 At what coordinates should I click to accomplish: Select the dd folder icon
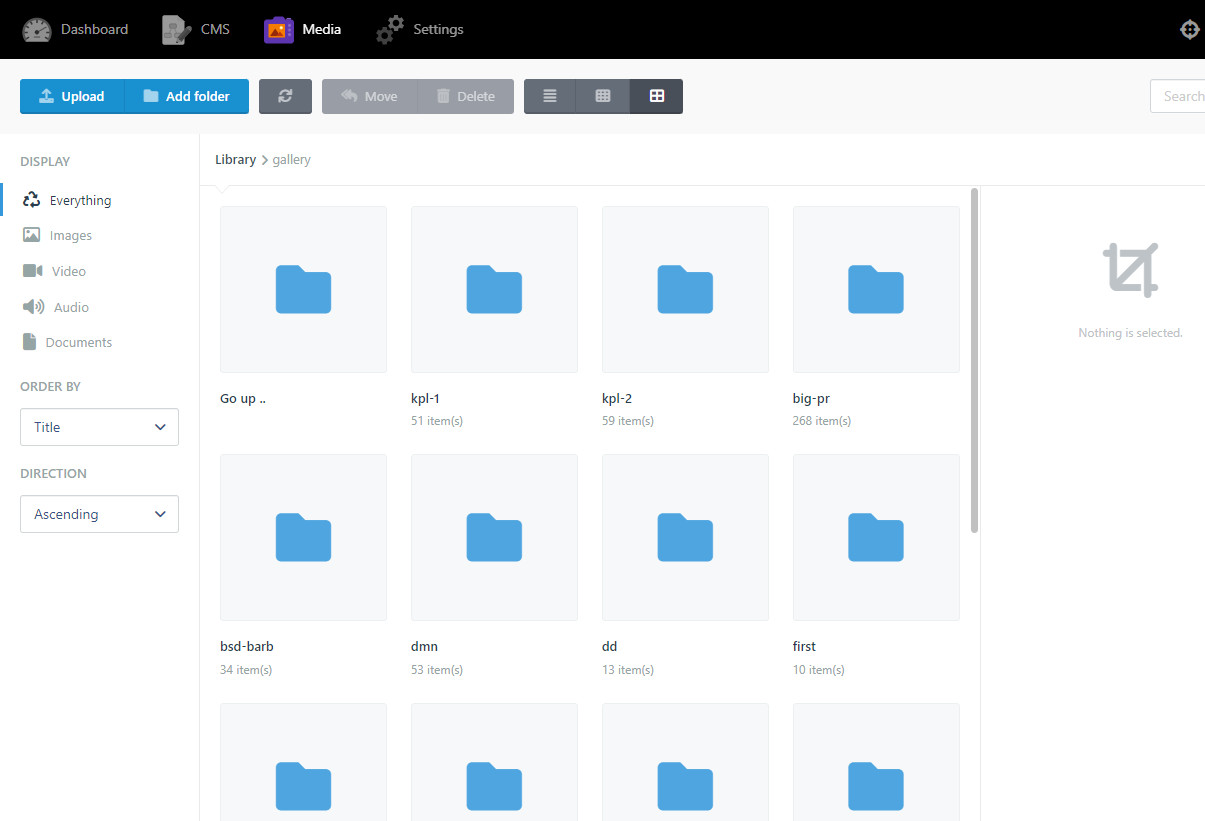685,537
